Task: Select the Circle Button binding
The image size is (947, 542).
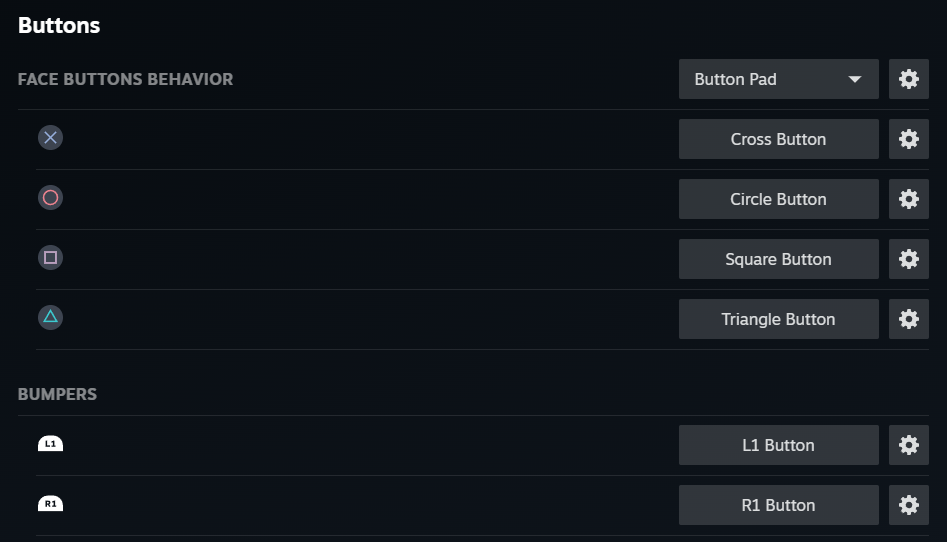Action: tap(778, 199)
